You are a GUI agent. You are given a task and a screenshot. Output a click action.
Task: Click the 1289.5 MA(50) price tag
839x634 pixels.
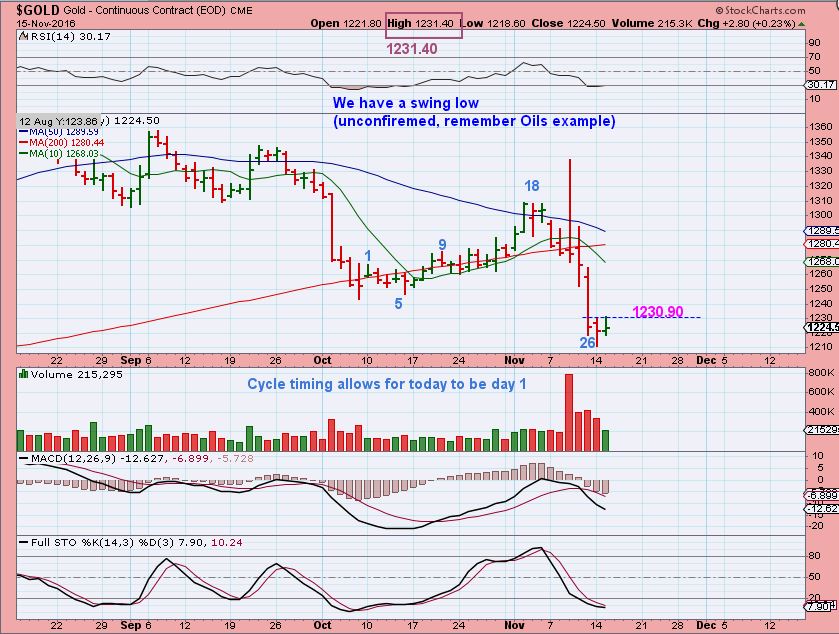tap(822, 231)
